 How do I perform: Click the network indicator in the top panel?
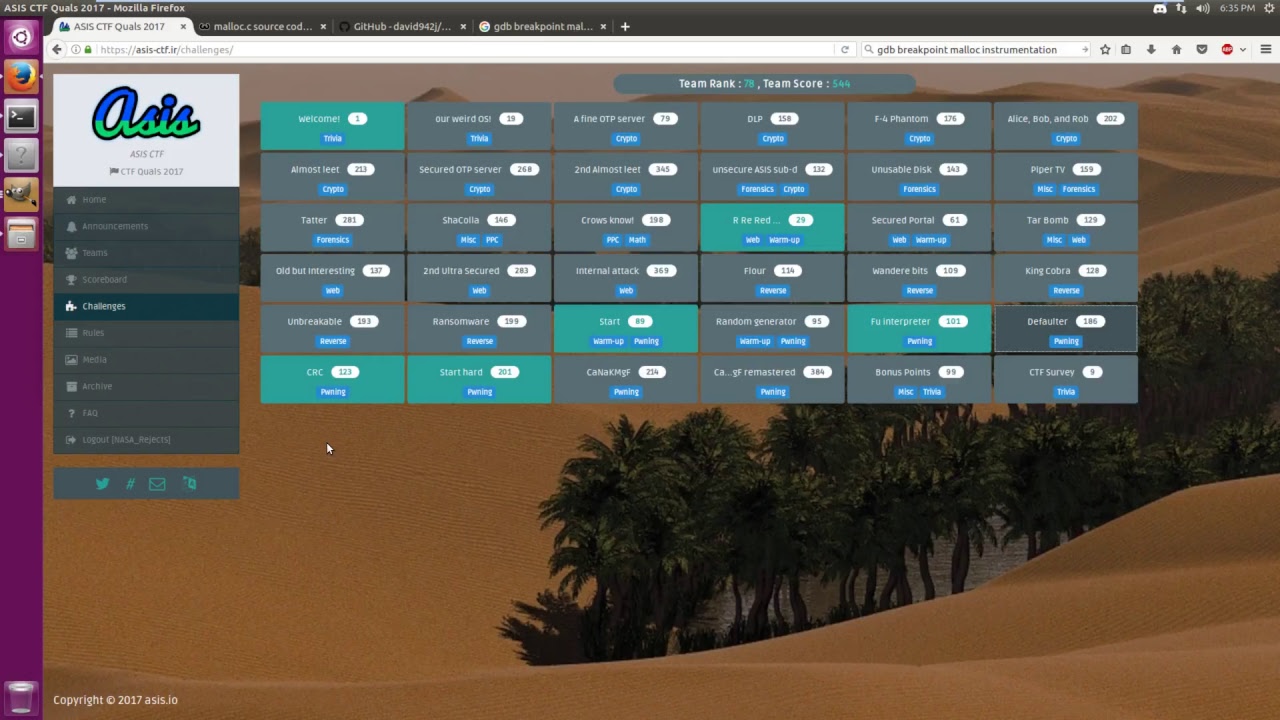pyautogui.click(x=1181, y=8)
